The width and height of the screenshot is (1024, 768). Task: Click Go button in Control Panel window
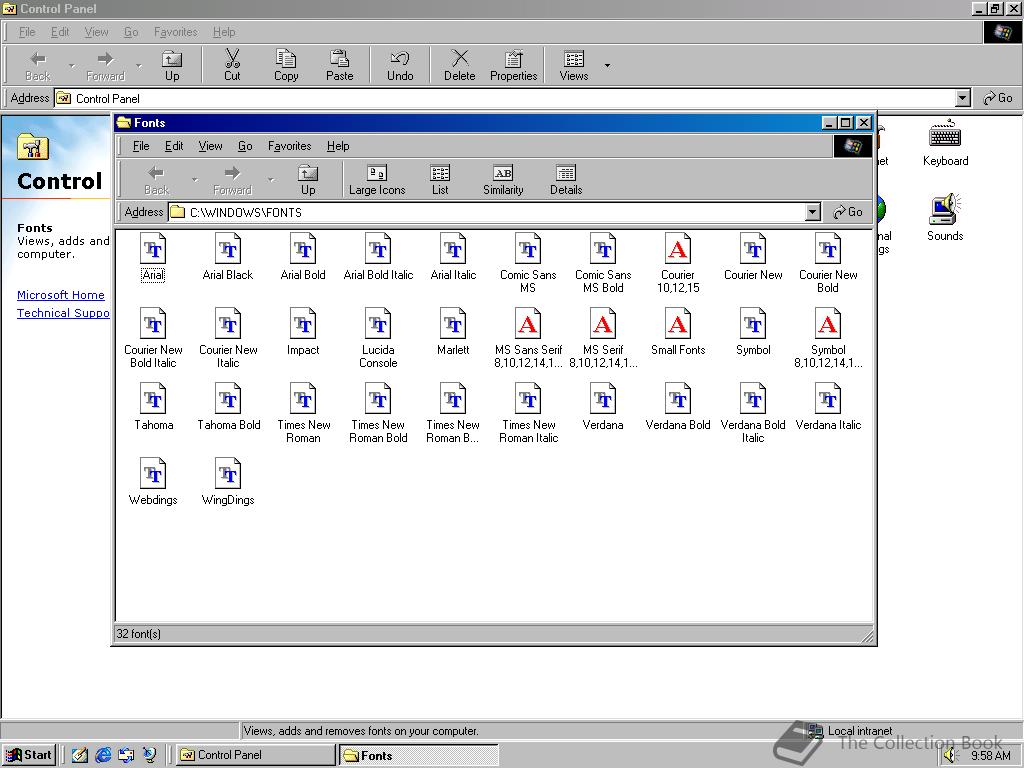click(x=998, y=99)
